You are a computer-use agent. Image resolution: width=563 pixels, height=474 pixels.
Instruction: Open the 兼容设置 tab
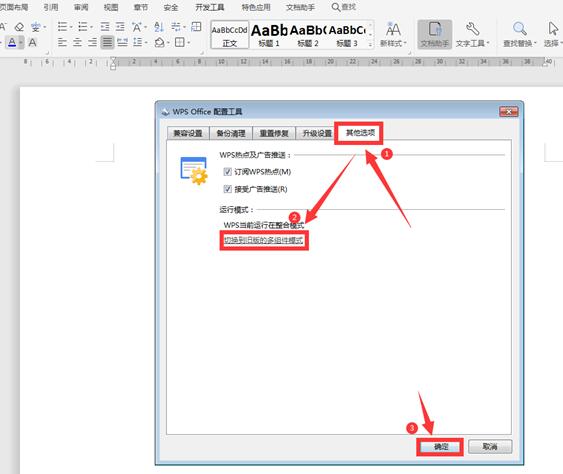[188, 133]
